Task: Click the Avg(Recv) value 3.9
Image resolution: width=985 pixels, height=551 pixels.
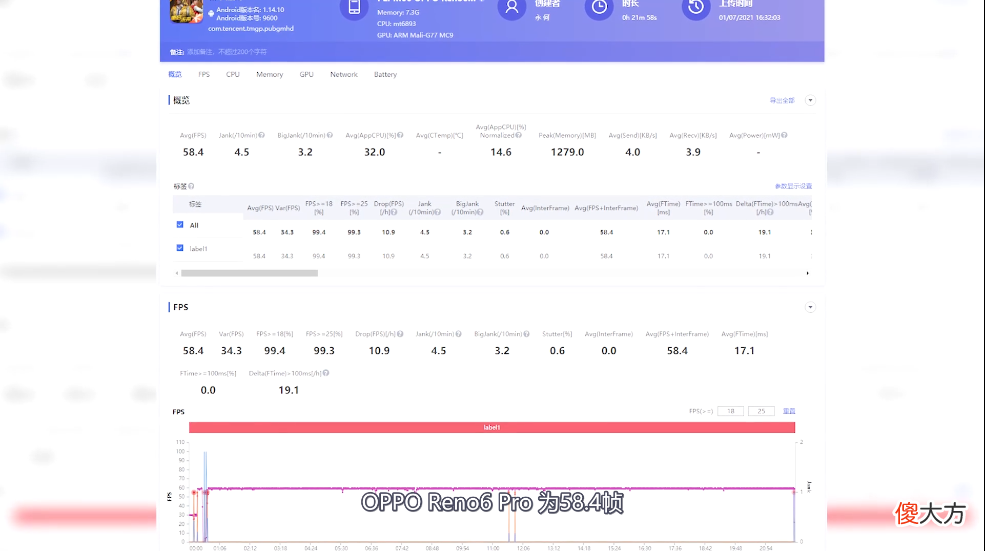Action: click(x=693, y=152)
